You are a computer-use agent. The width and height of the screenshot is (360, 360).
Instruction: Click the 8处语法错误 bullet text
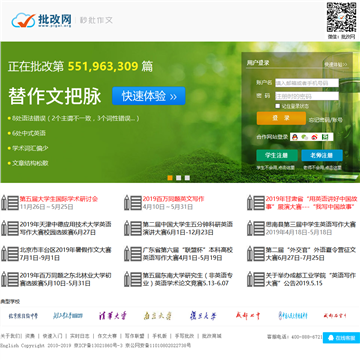[x=75, y=118]
